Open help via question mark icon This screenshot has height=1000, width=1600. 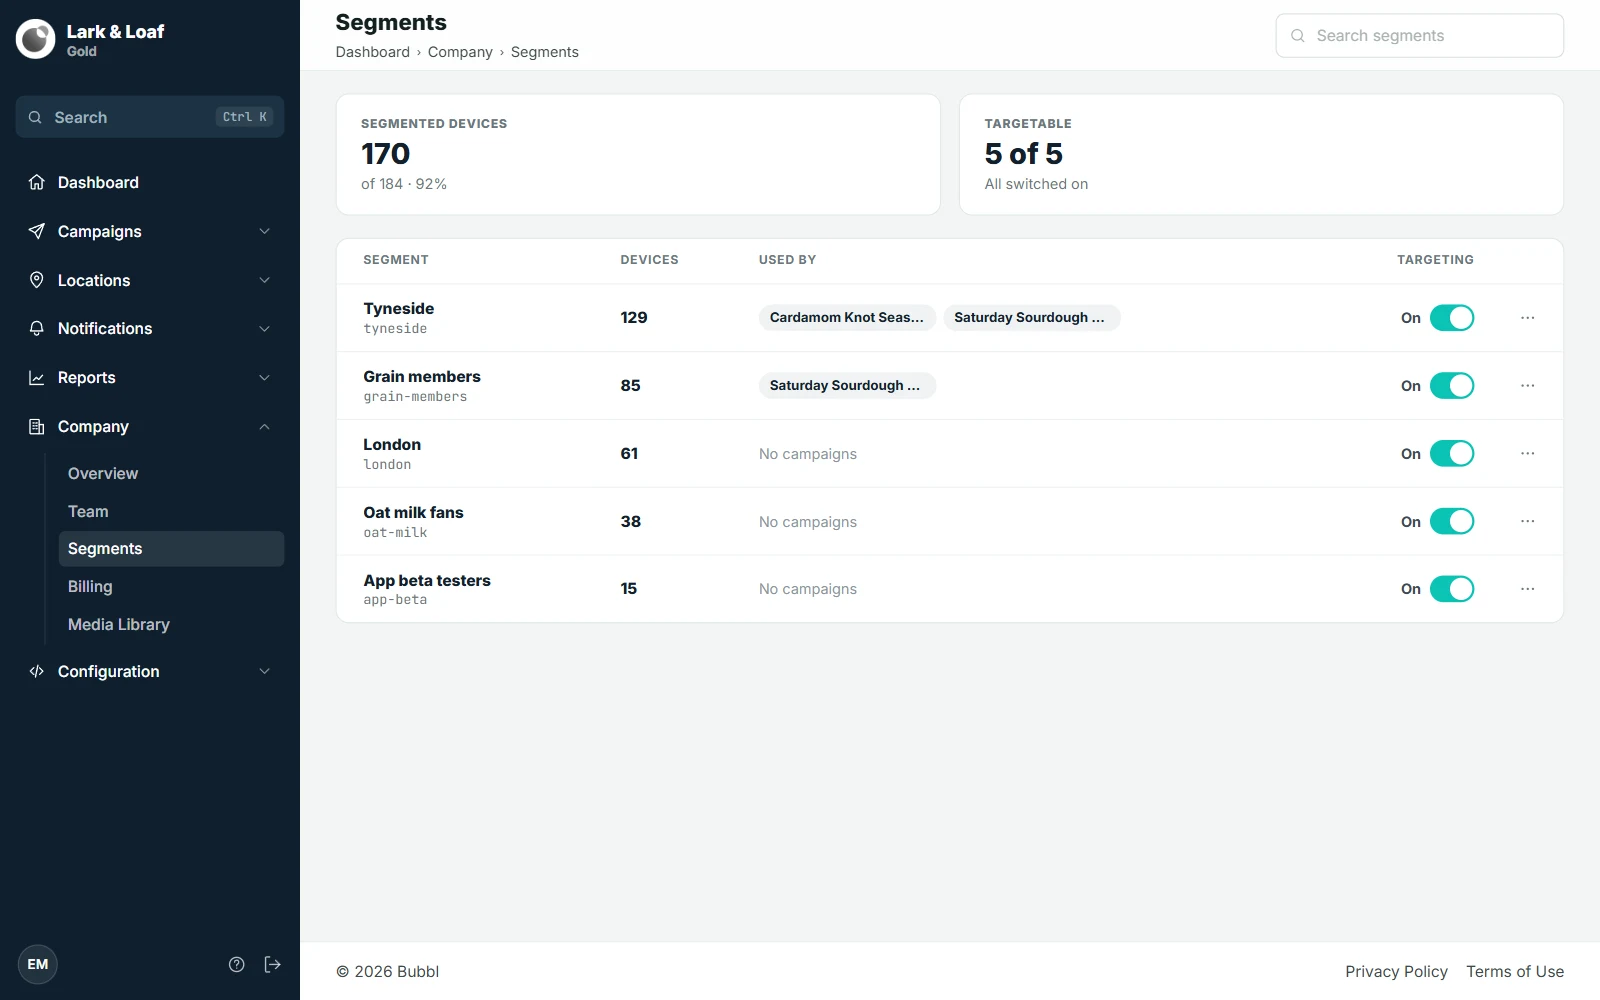(237, 964)
